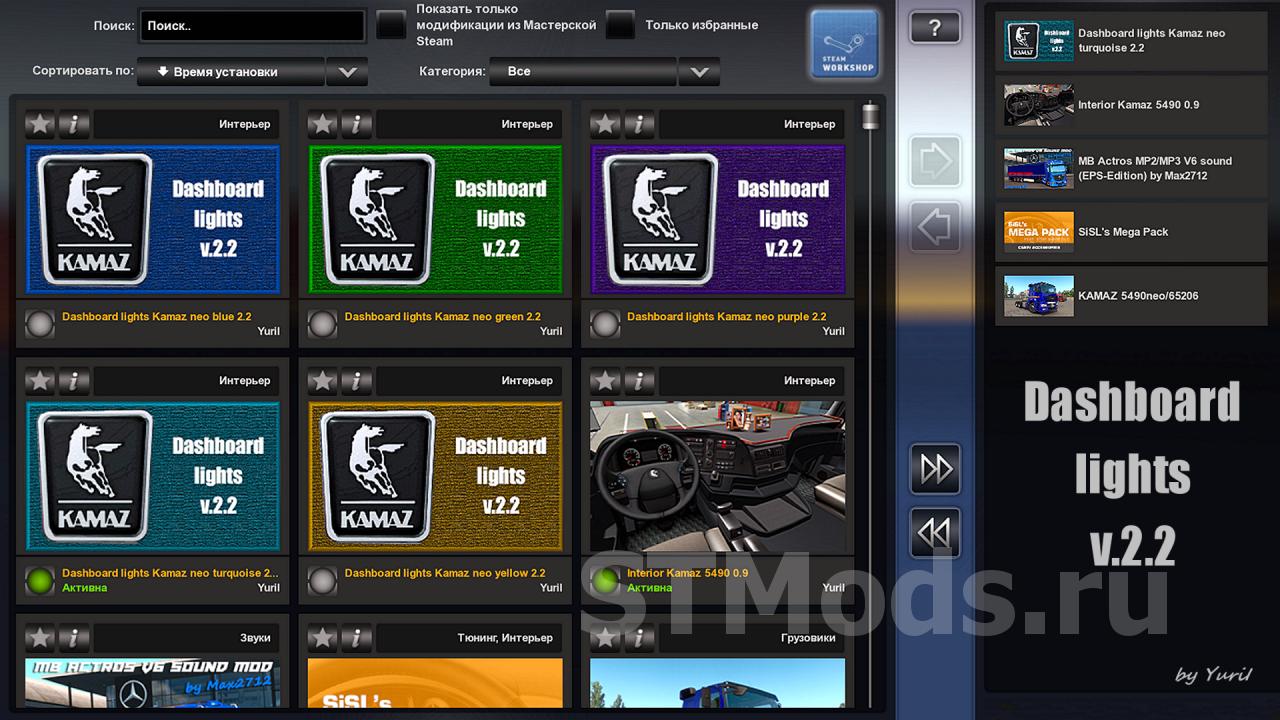
Task: Select the yellow Kamaz Dashboard lights thumbnail
Action: 435,476
